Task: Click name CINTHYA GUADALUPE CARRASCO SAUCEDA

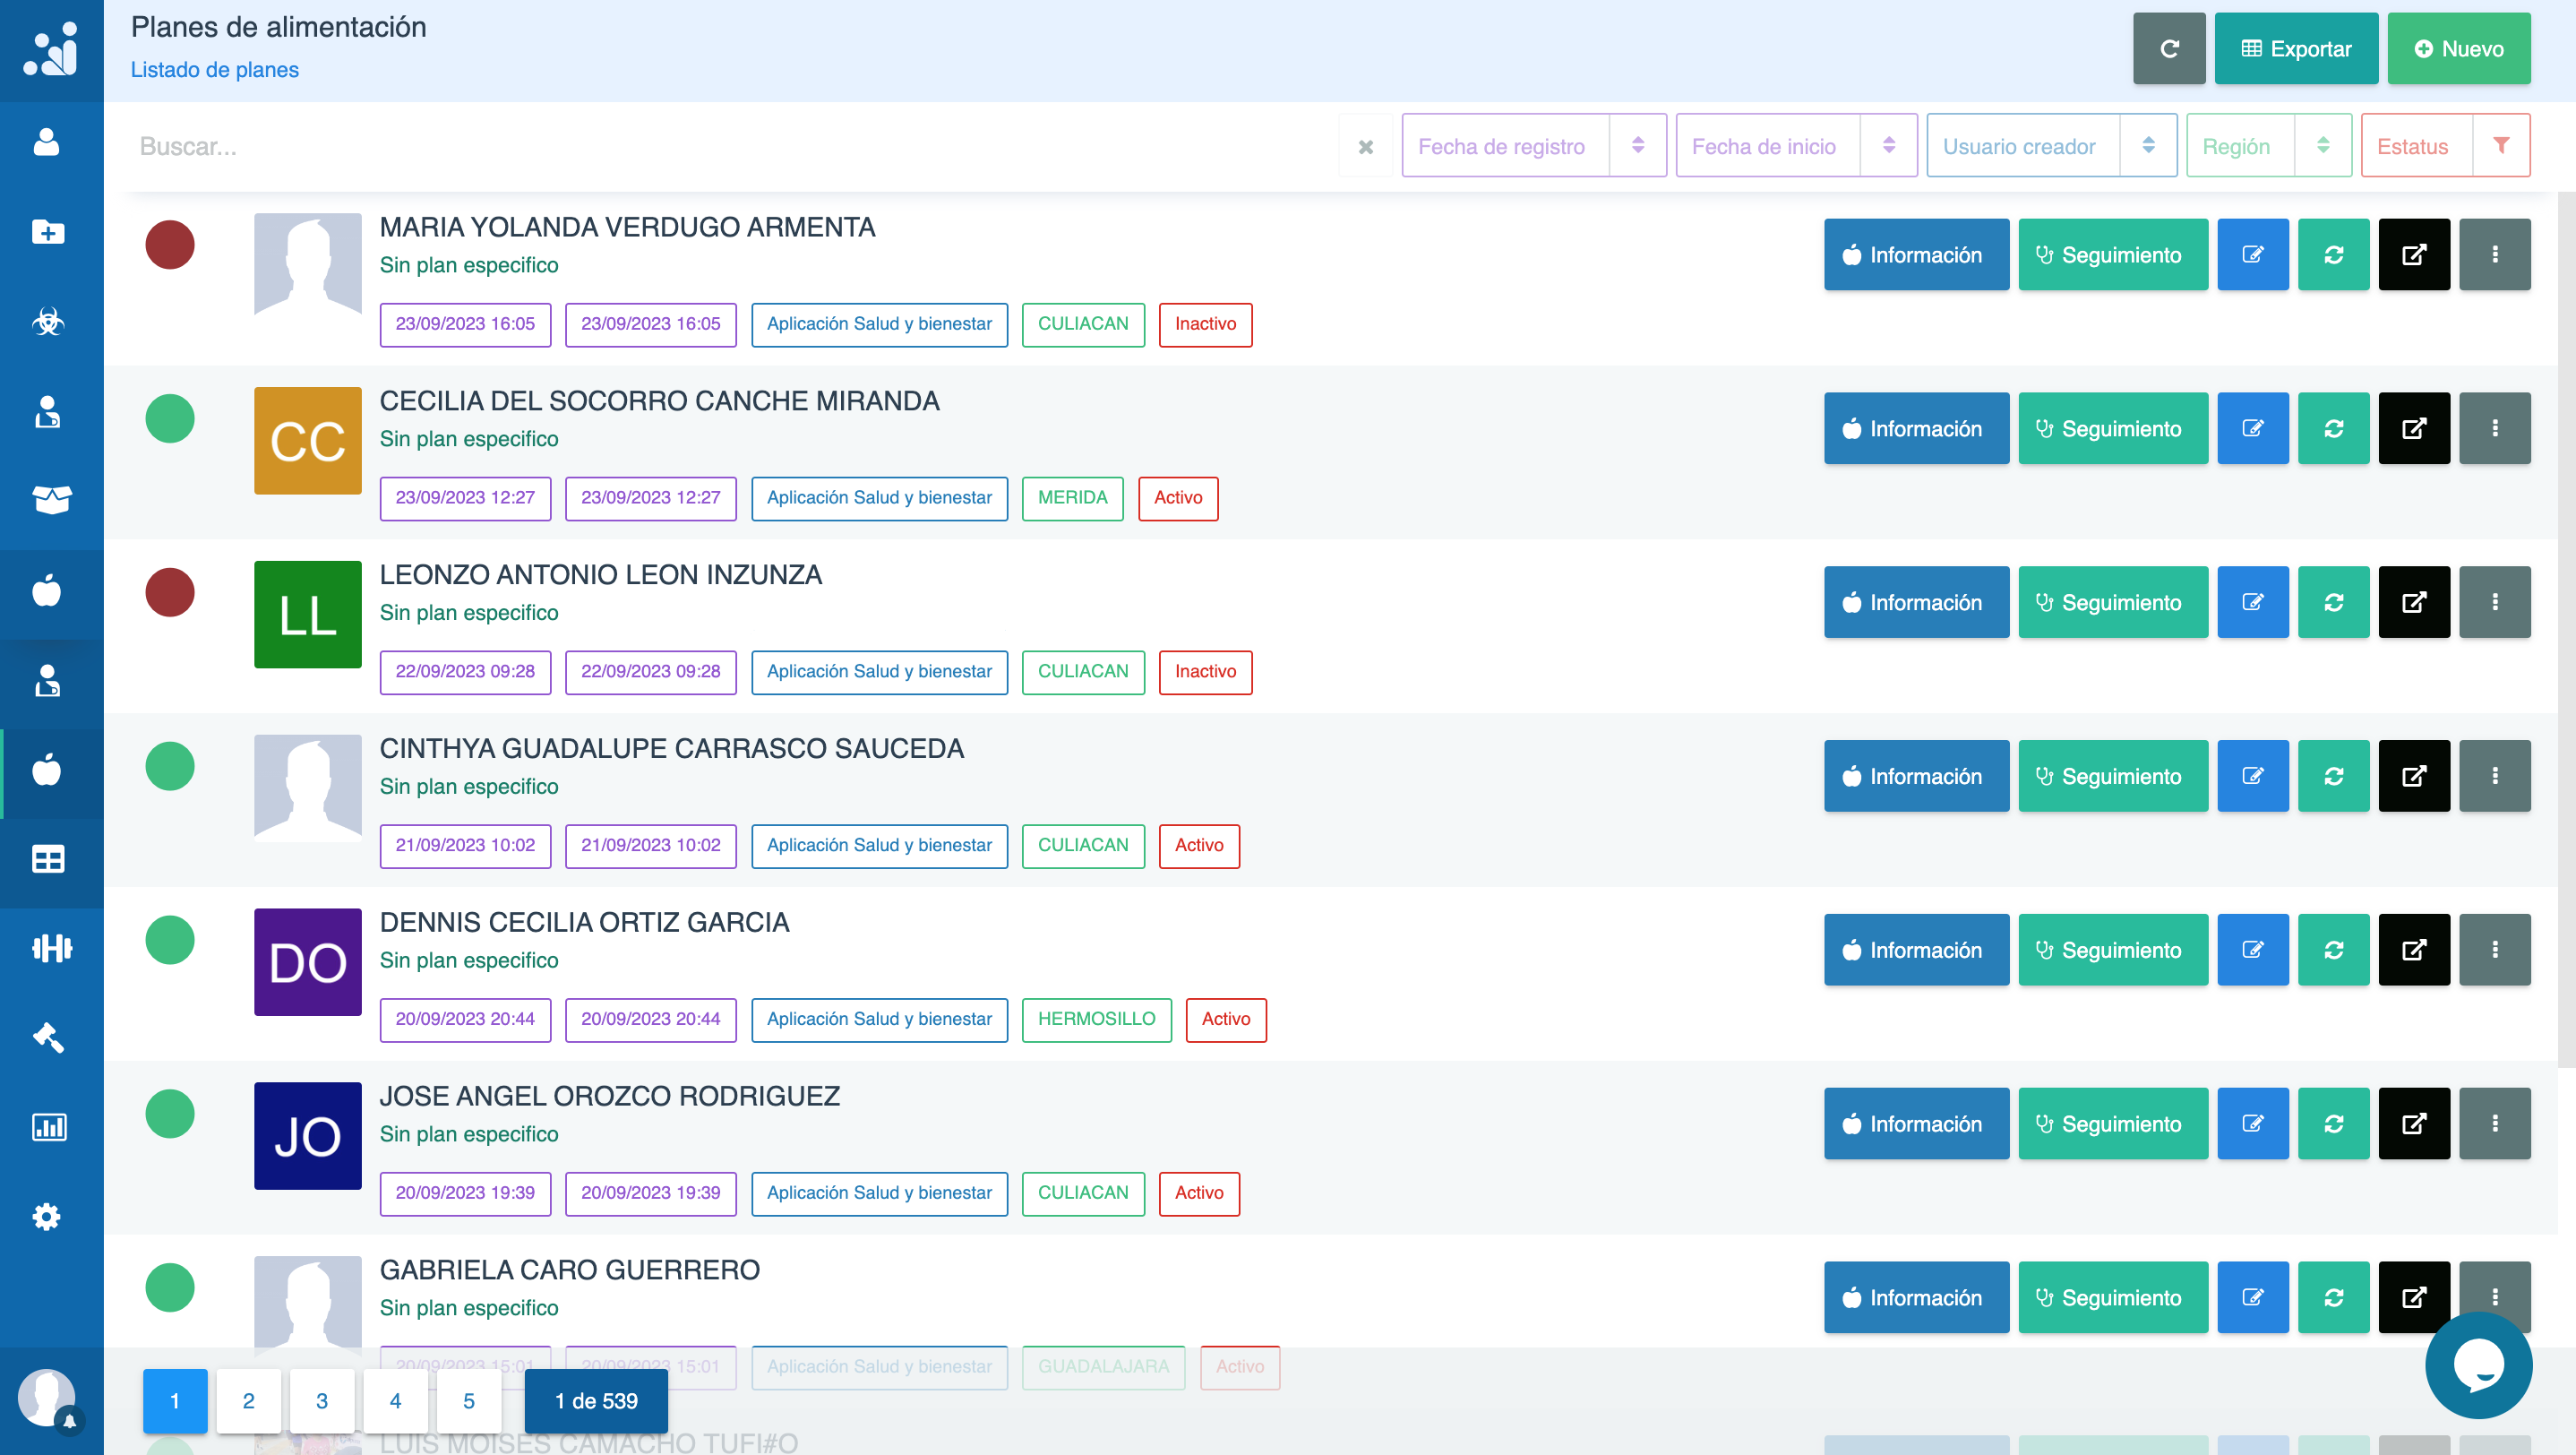Action: [672, 749]
